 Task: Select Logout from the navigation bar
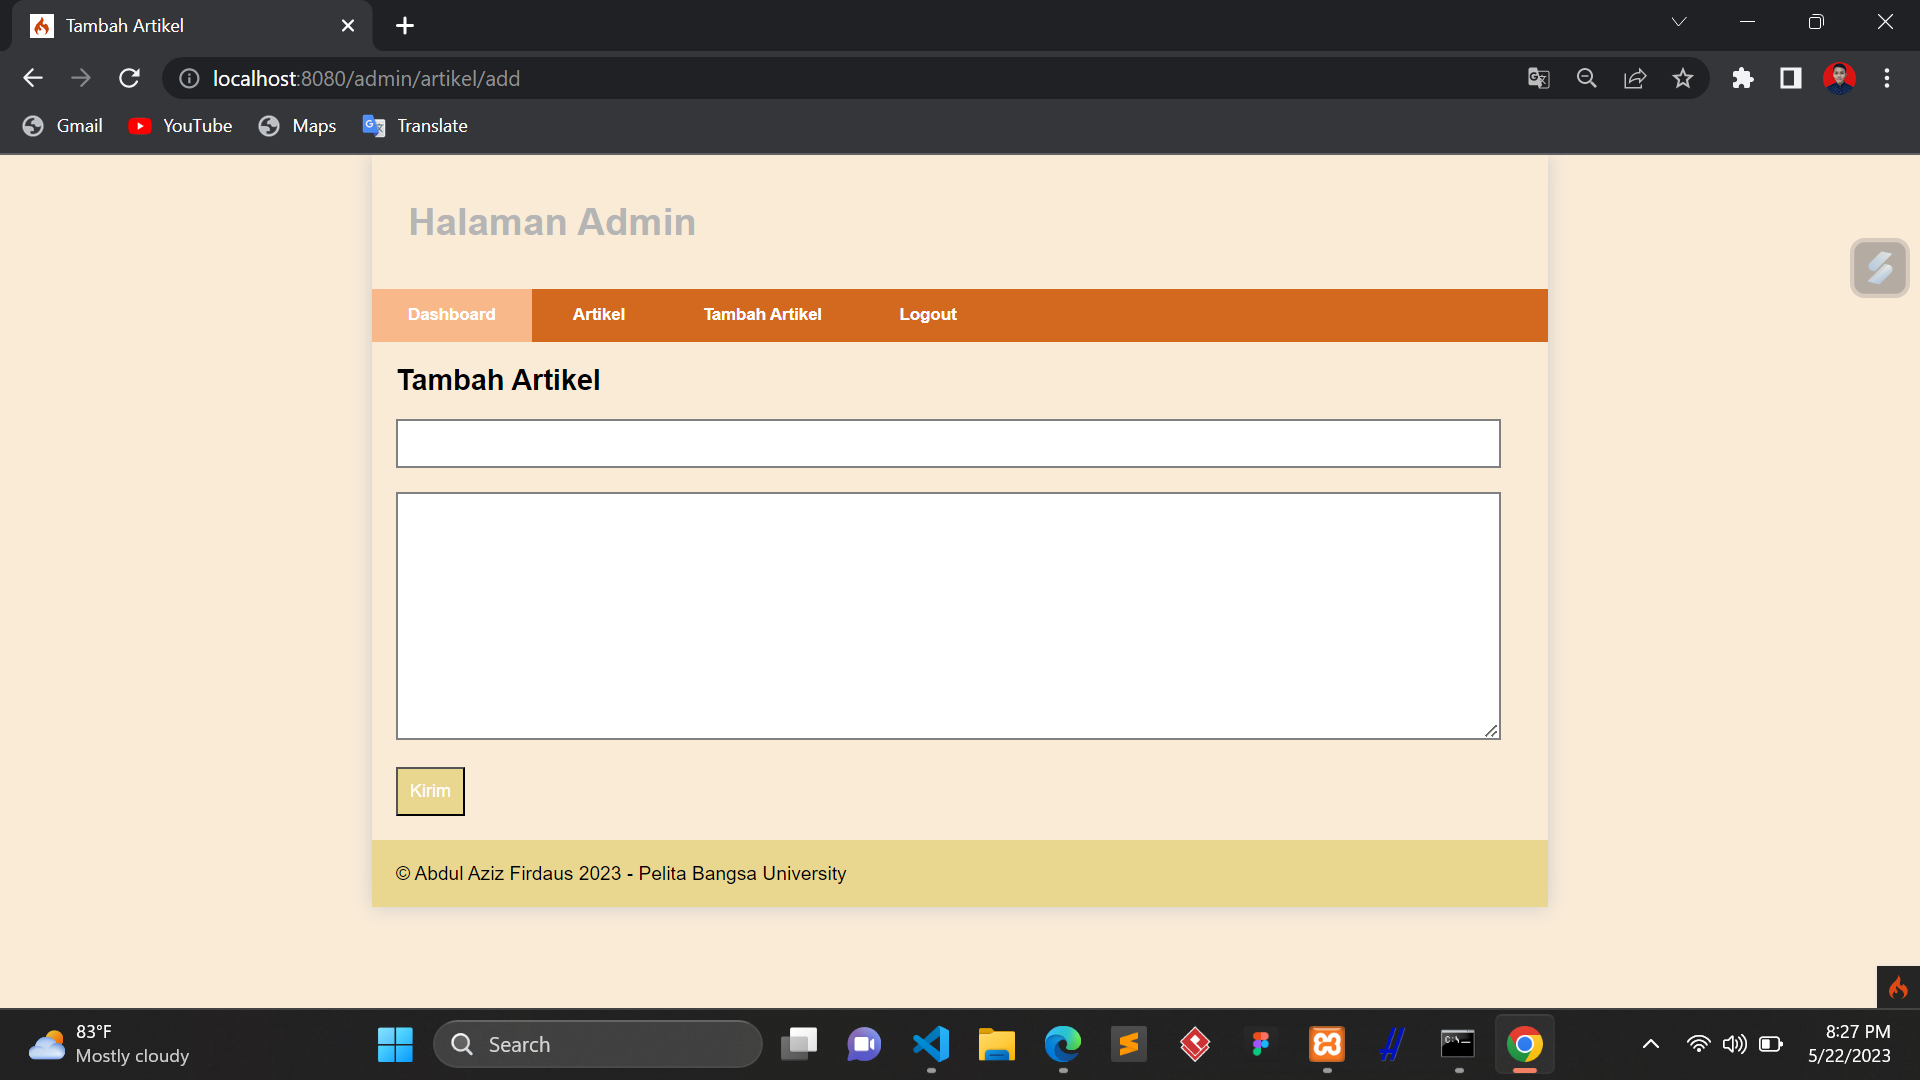point(928,314)
